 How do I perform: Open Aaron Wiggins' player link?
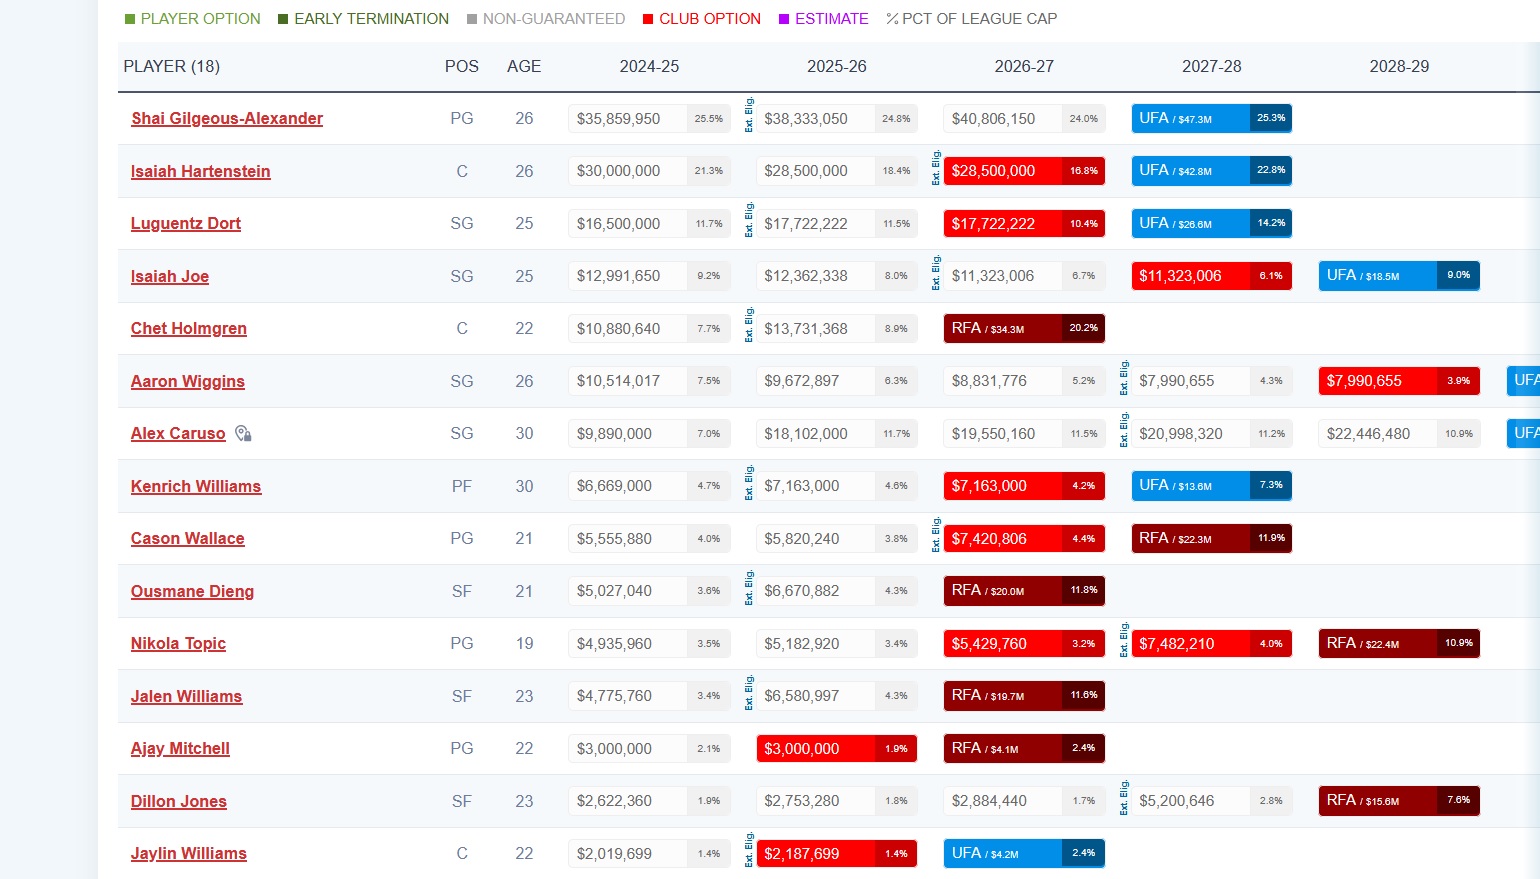pyautogui.click(x=188, y=381)
